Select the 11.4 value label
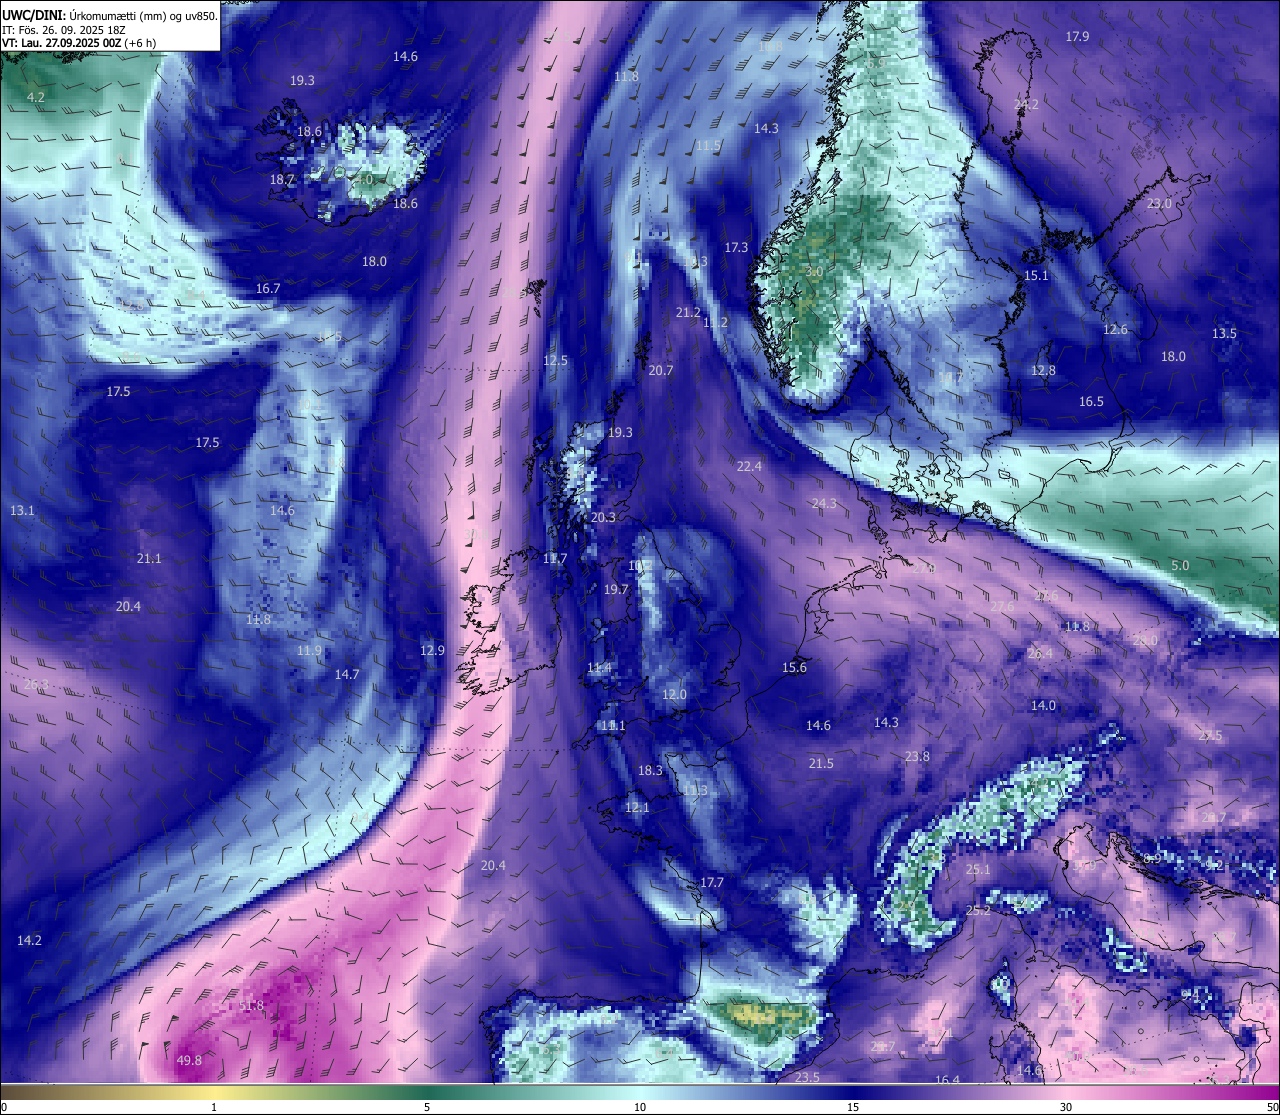 coord(599,667)
